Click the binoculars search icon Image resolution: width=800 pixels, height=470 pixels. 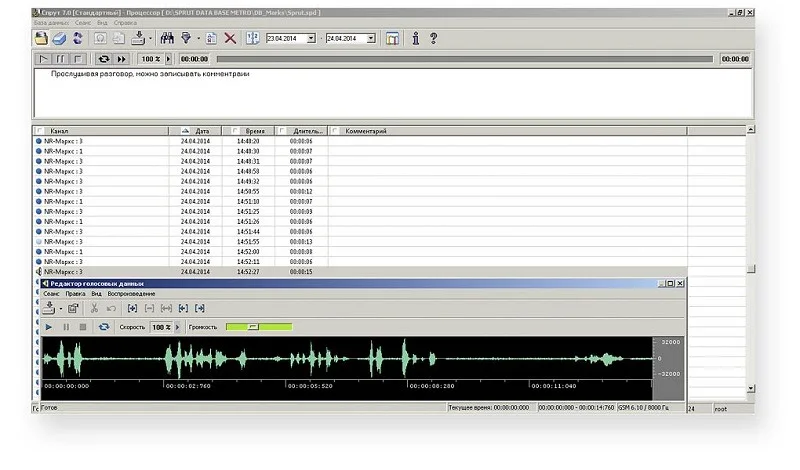point(167,38)
